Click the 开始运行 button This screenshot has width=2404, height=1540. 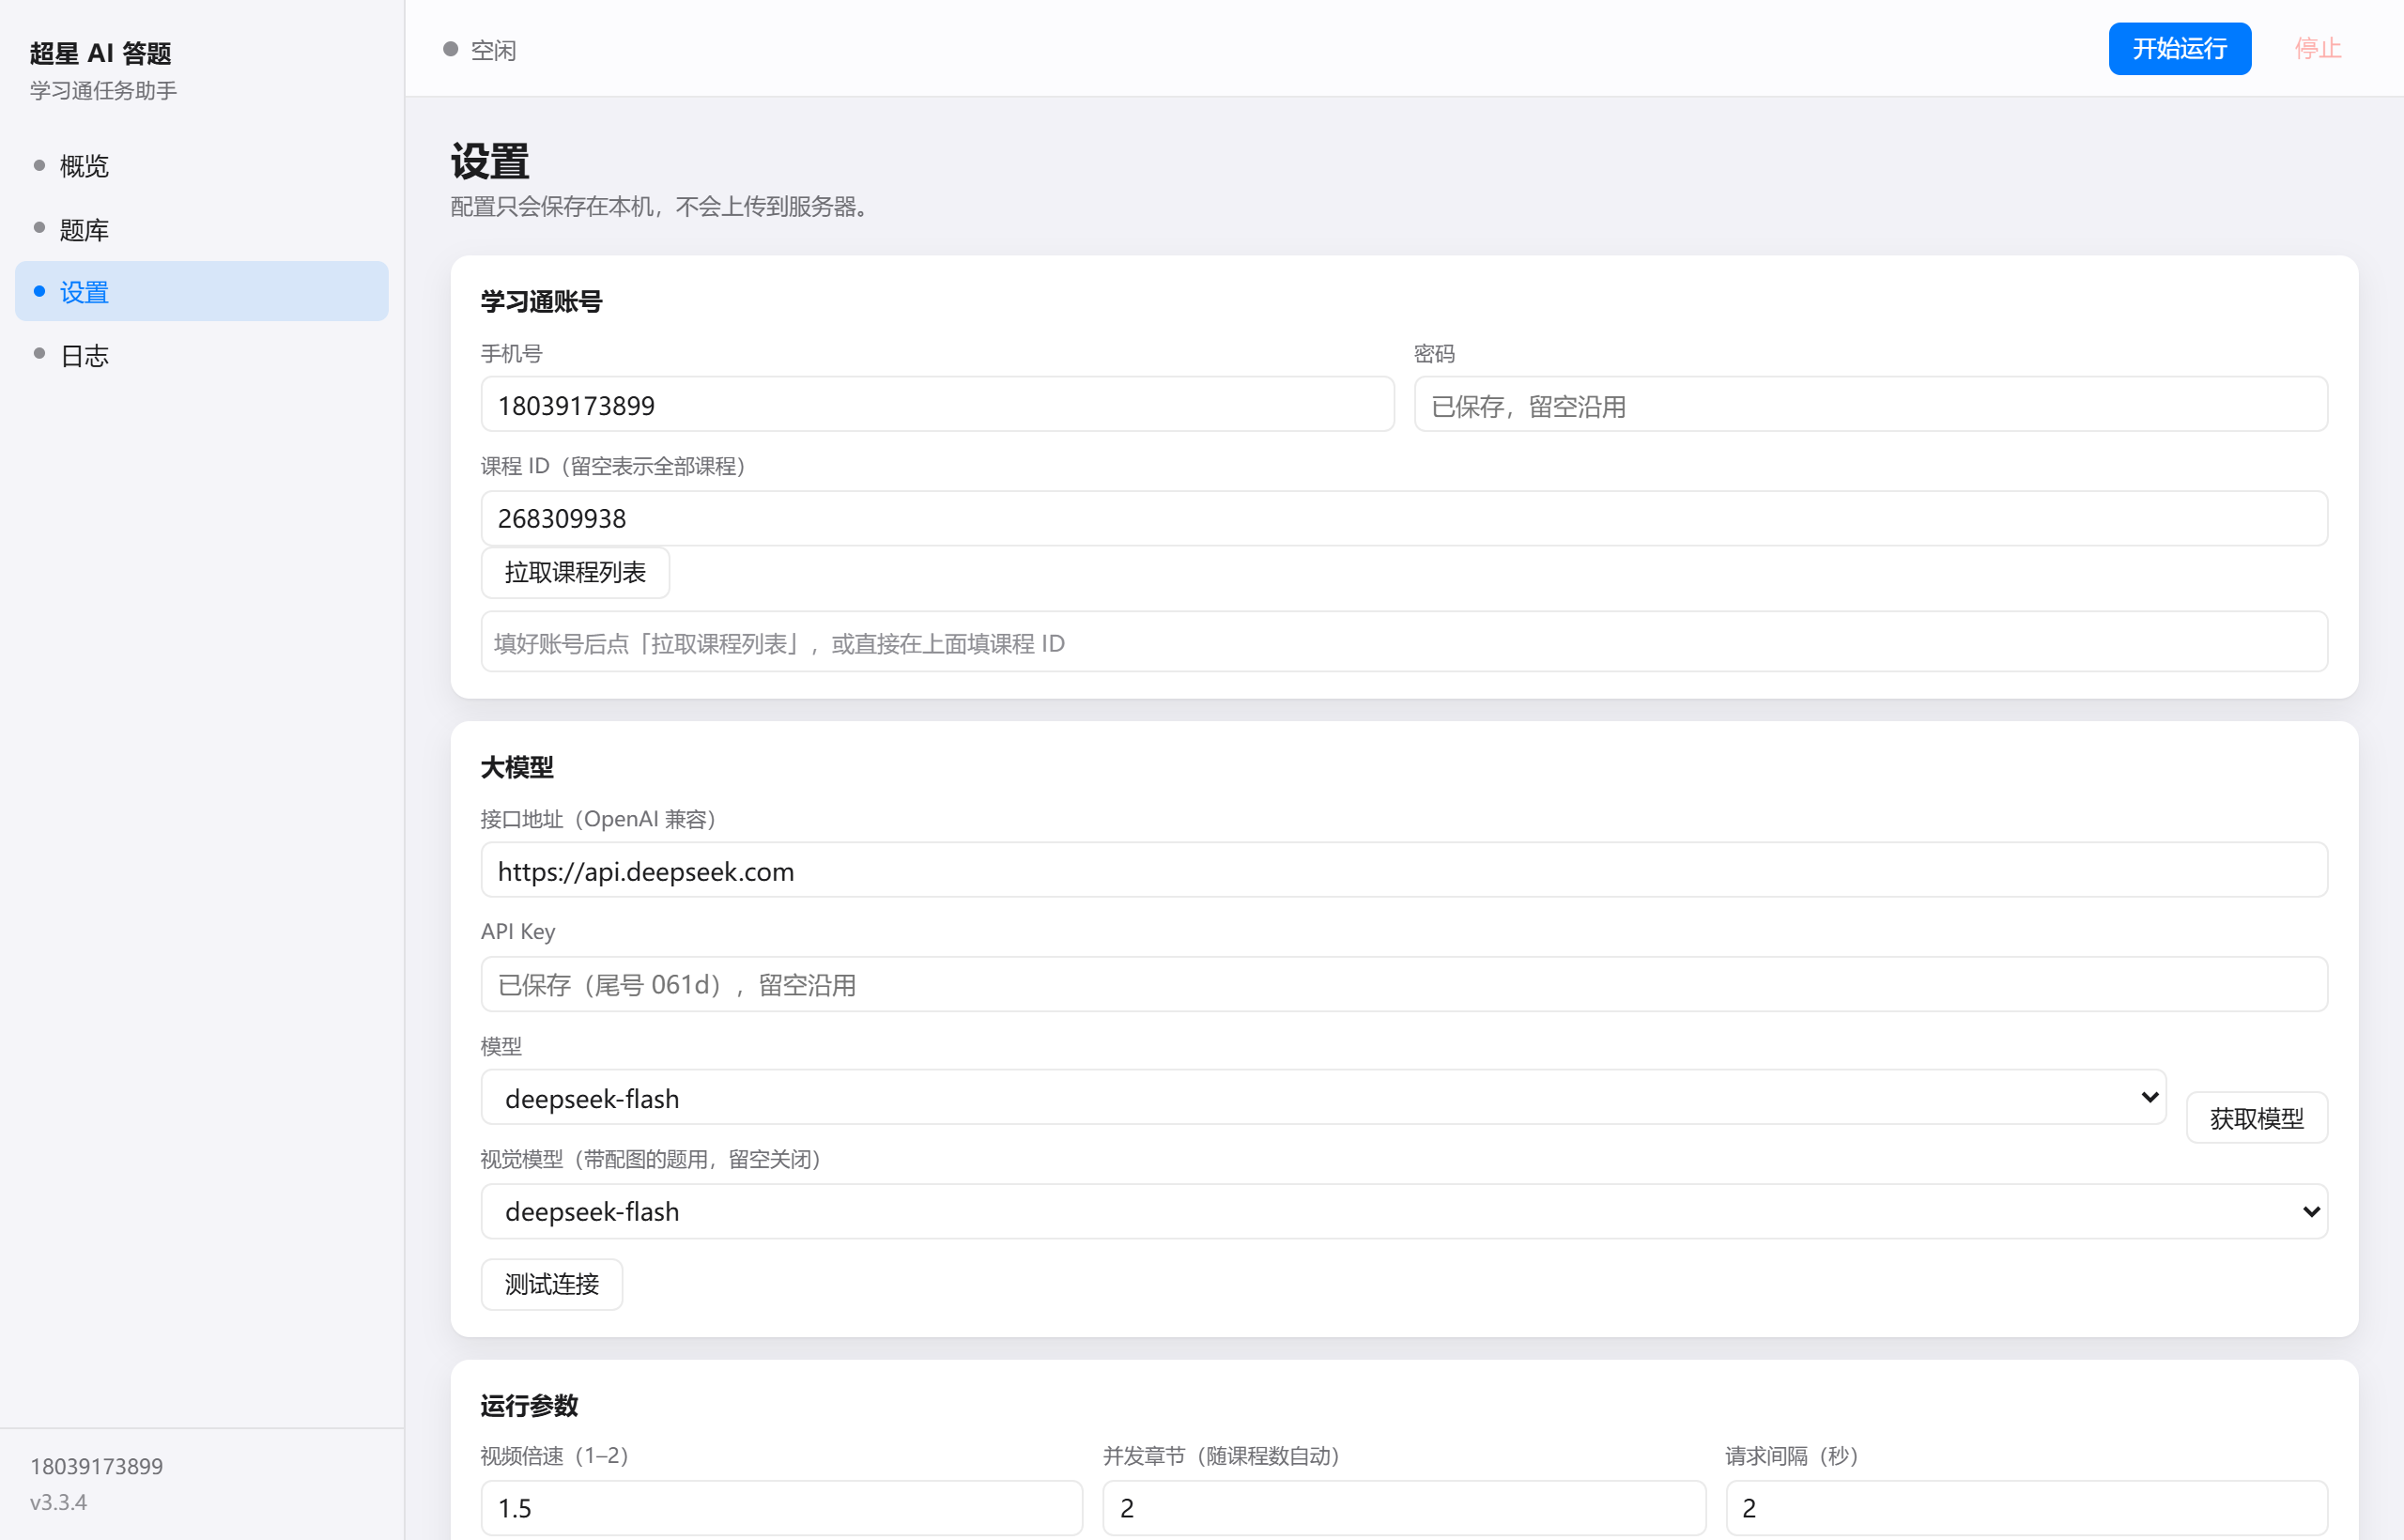tap(2179, 49)
